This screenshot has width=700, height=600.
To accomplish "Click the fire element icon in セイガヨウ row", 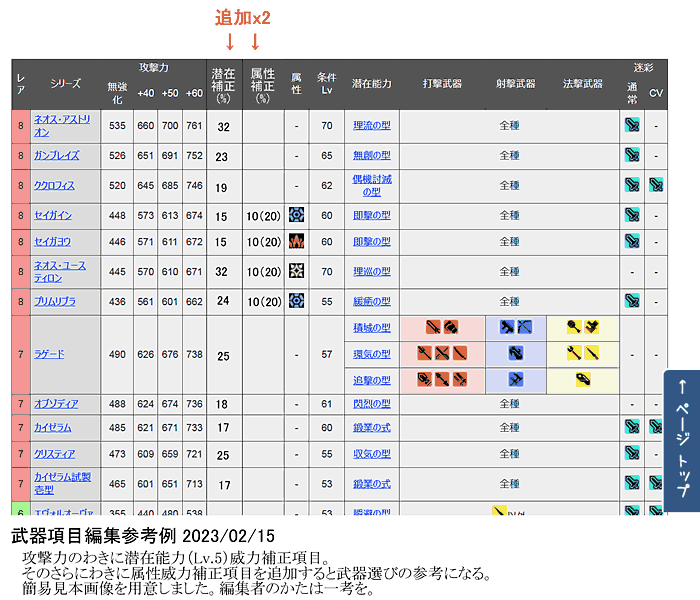I will 296,241.
